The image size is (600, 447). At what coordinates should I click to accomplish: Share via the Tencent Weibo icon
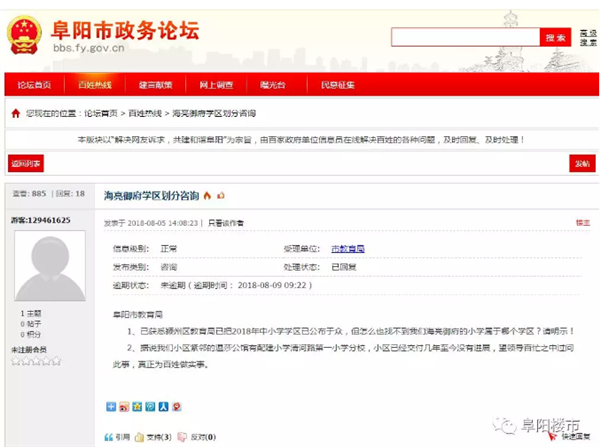click(x=150, y=407)
